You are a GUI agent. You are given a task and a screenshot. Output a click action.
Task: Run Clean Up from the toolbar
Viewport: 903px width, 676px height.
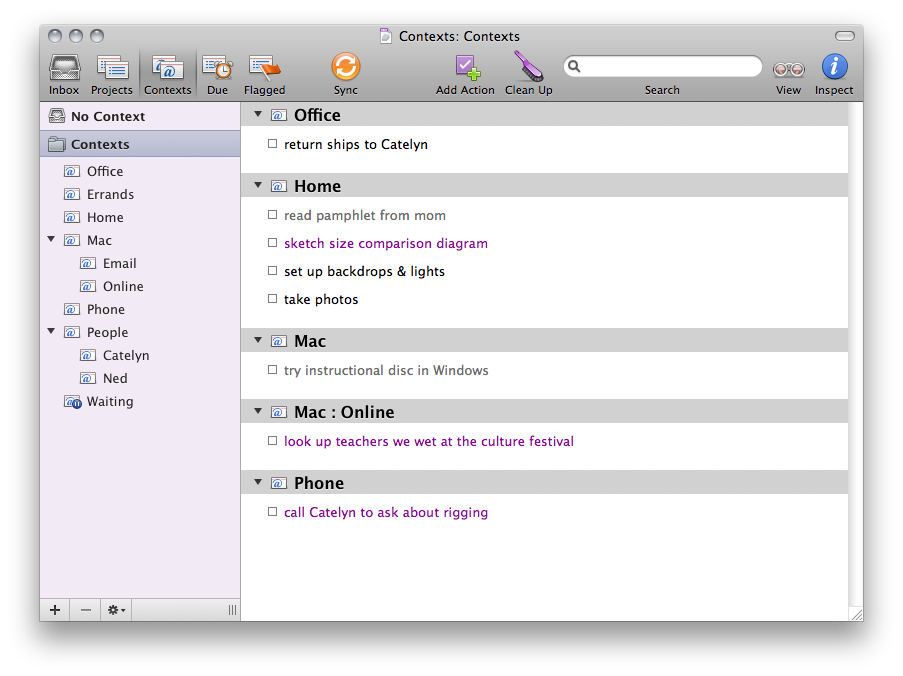(x=528, y=69)
